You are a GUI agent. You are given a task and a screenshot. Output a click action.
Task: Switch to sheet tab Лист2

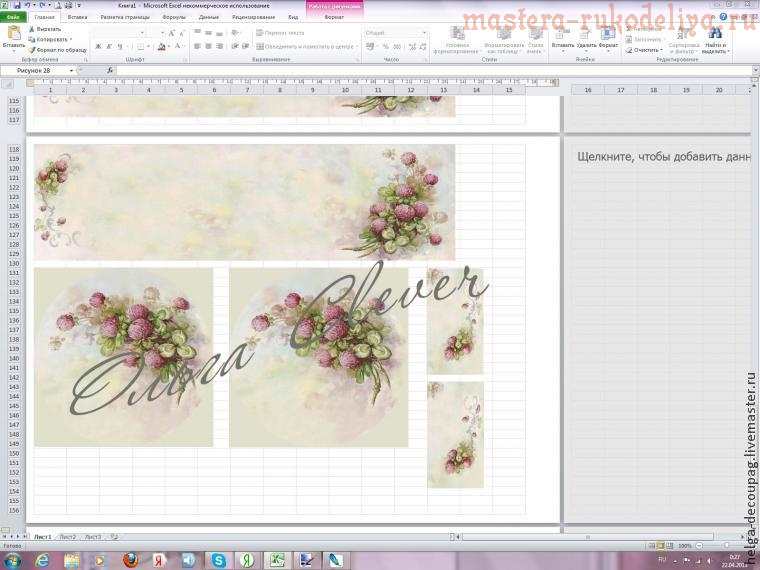(68, 537)
